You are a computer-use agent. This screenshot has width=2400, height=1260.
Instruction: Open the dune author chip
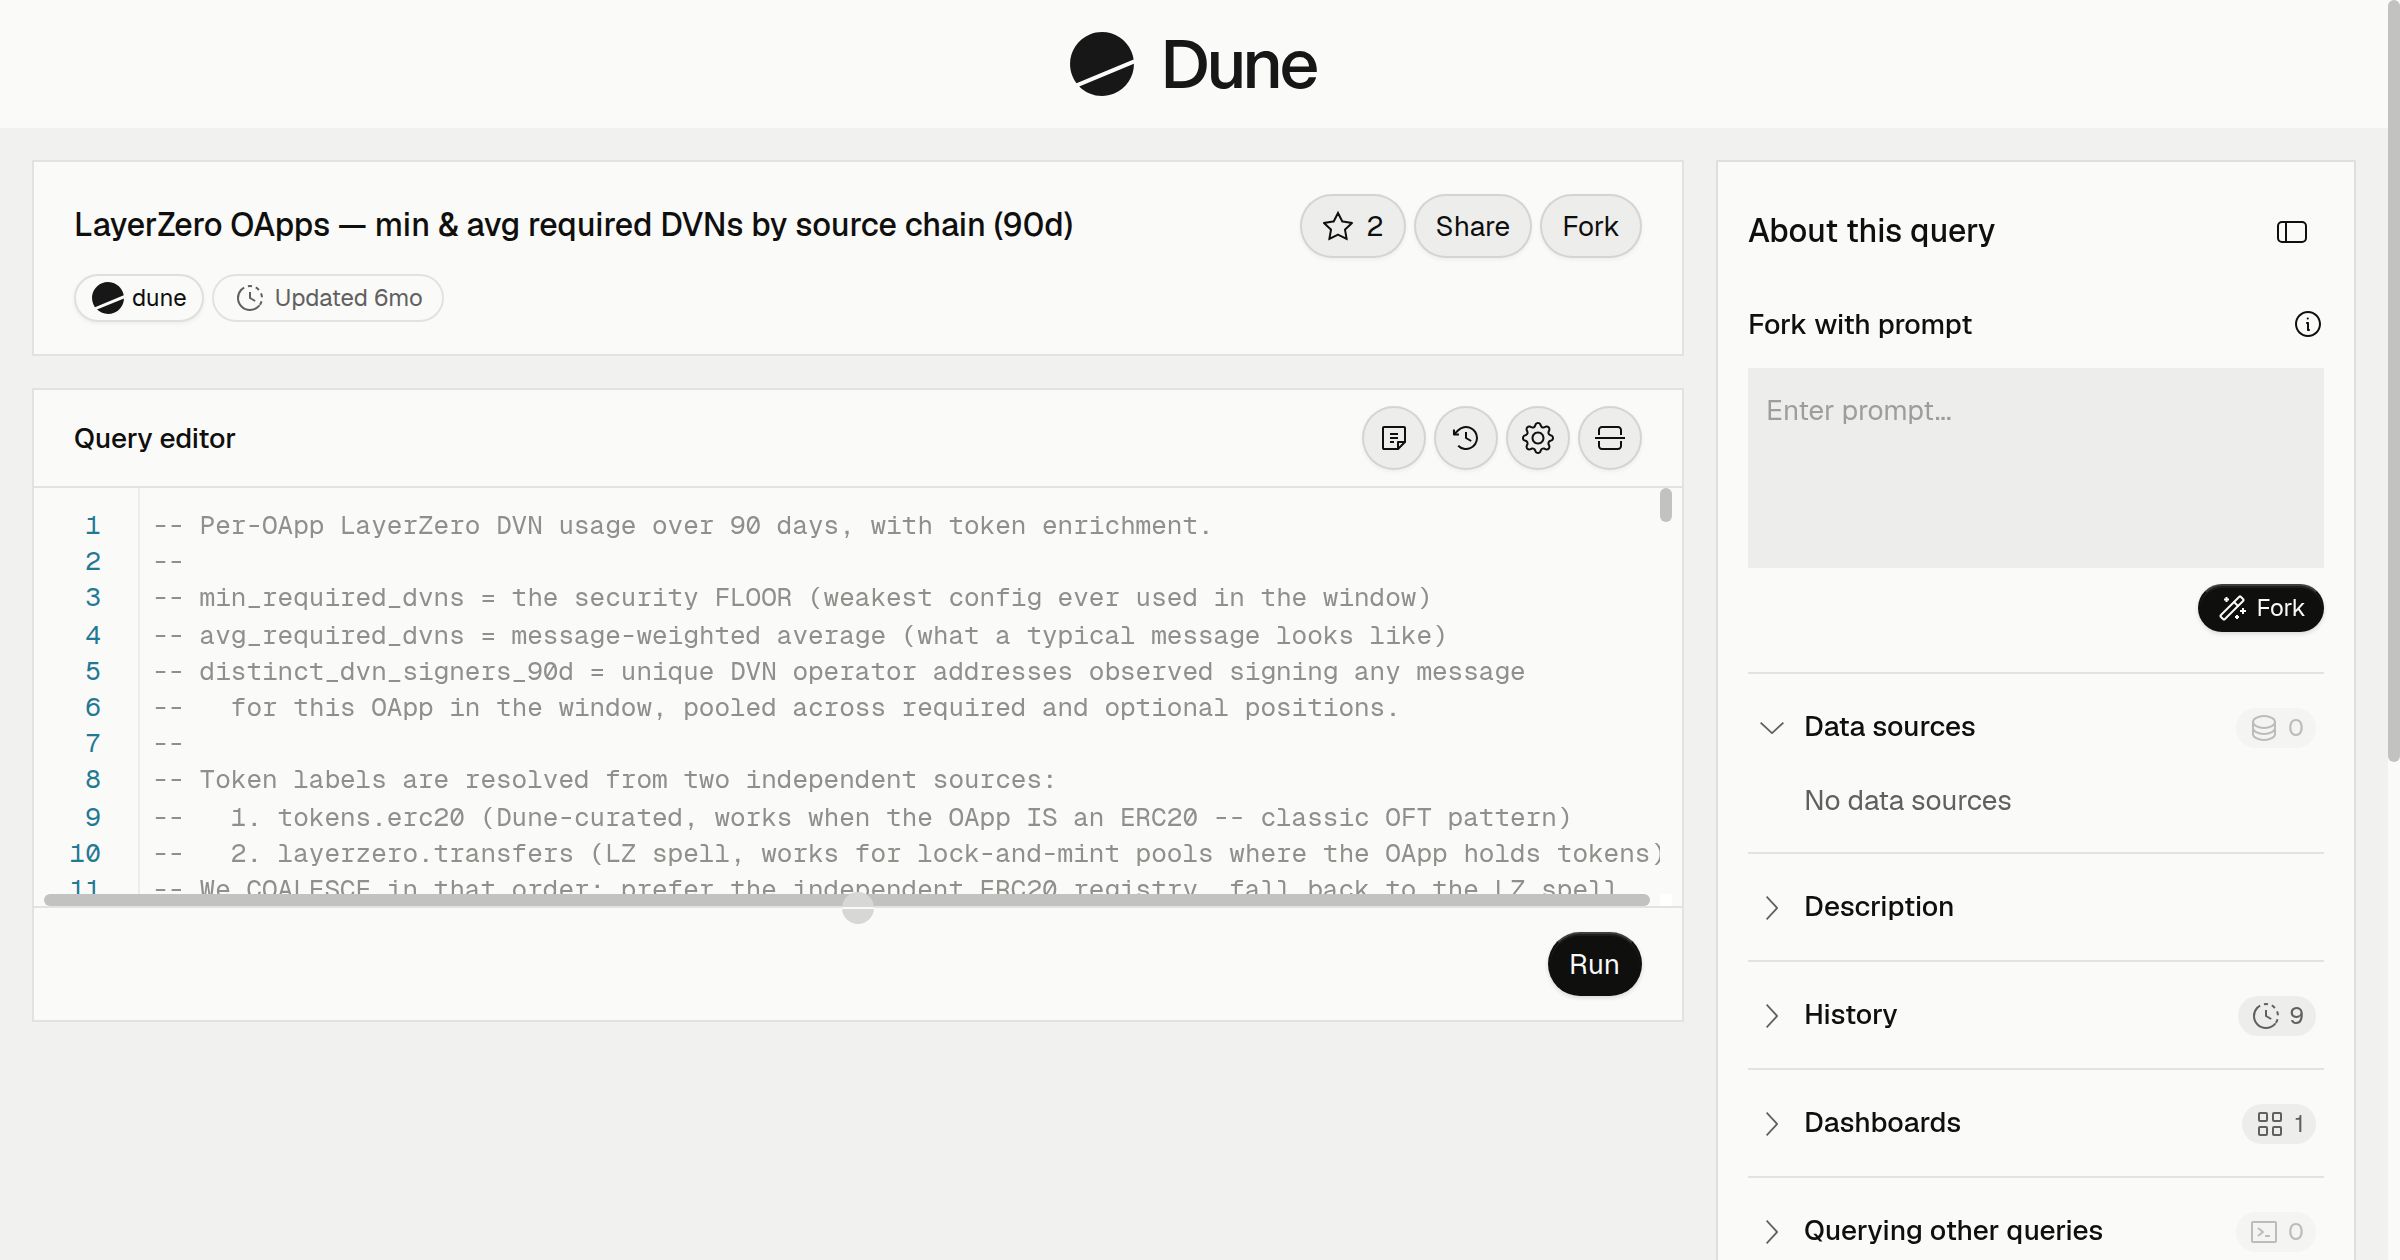coord(139,298)
